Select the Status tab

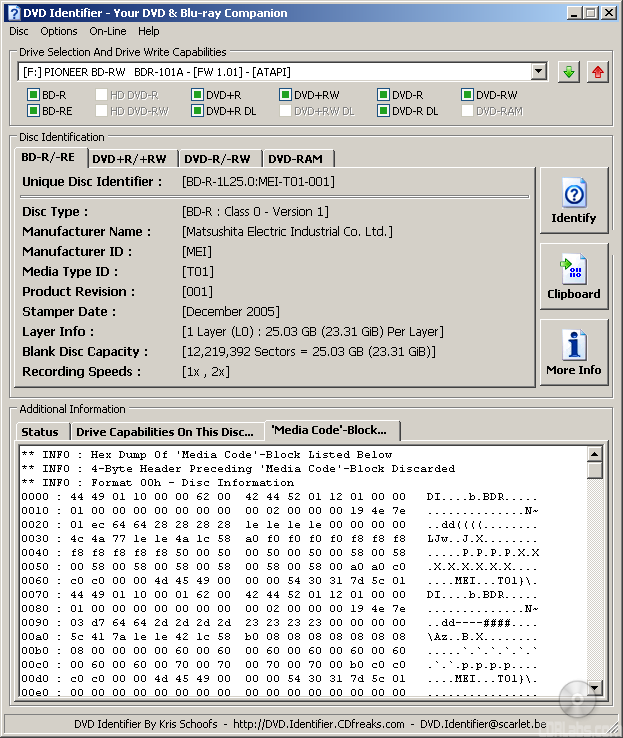point(40,432)
